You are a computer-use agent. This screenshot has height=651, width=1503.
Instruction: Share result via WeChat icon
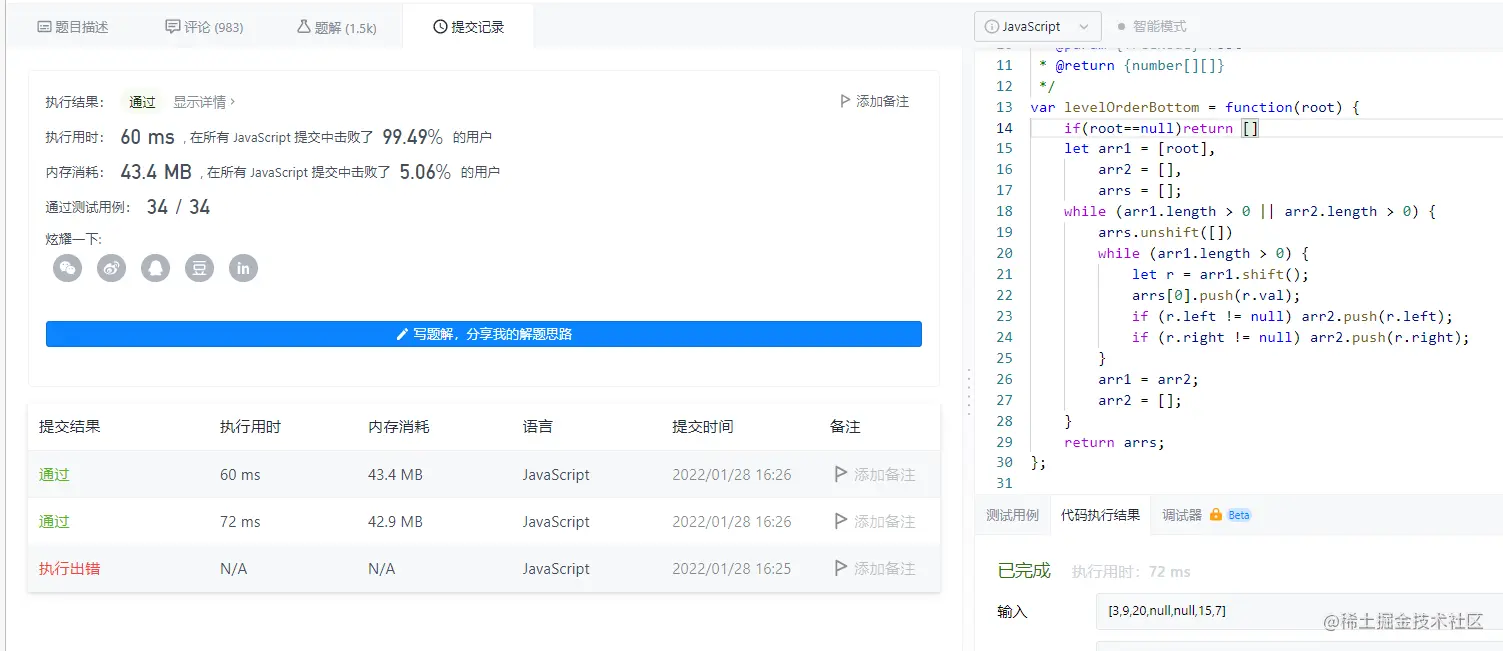pos(67,268)
